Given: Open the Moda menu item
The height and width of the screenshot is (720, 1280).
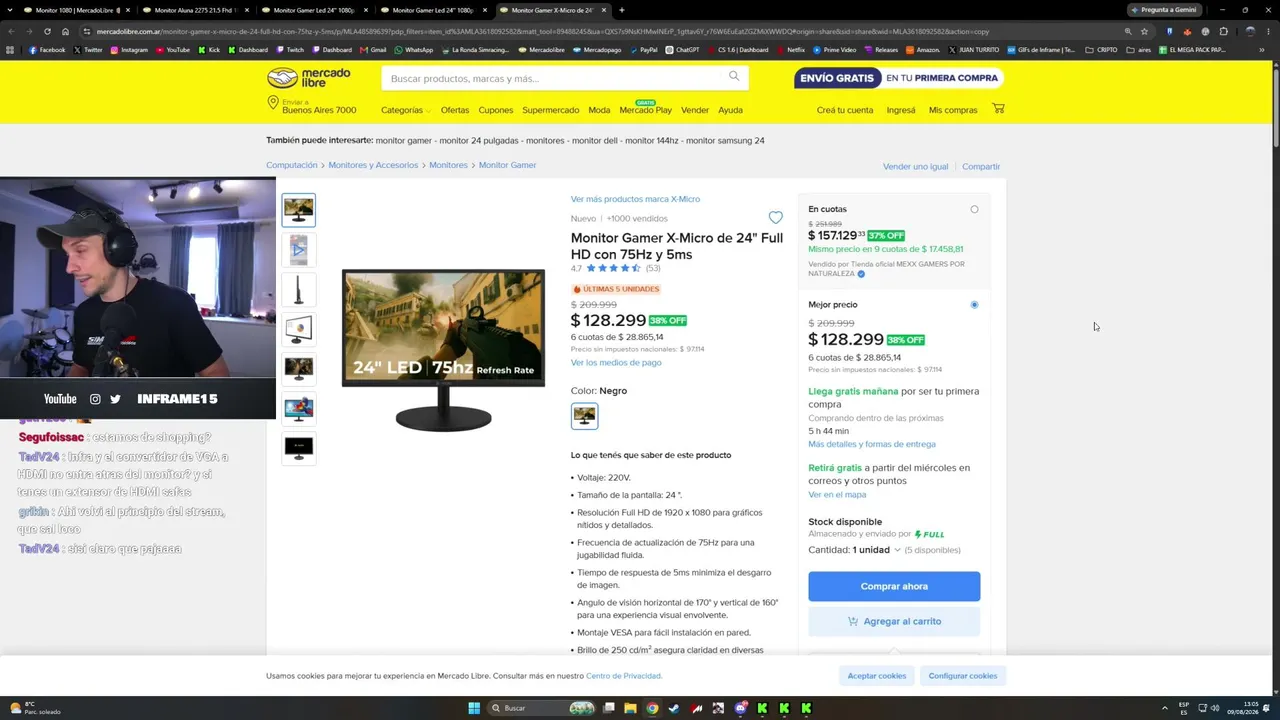Looking at the screenshot, I should (x=599, y=110).
